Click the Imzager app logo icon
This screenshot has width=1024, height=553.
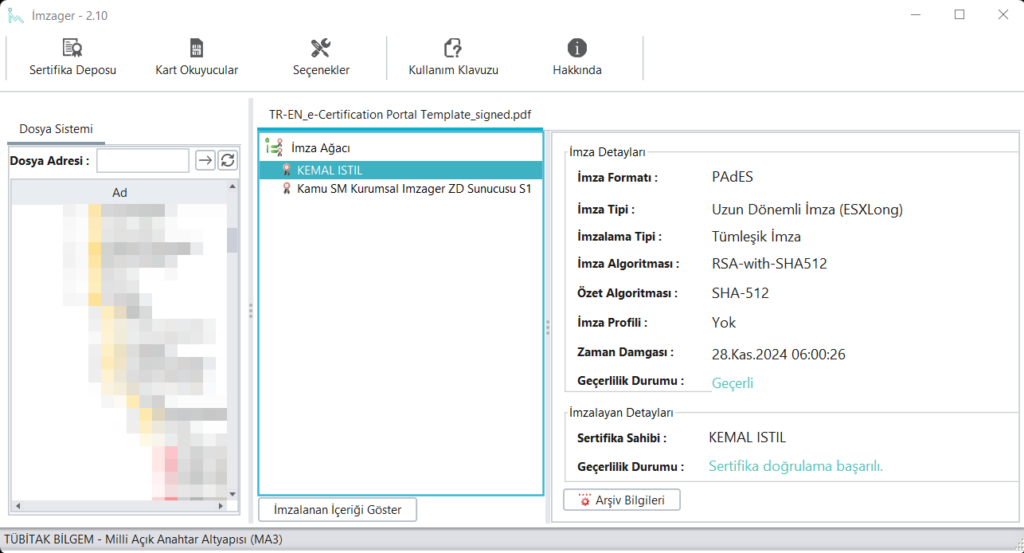(16, 15)
